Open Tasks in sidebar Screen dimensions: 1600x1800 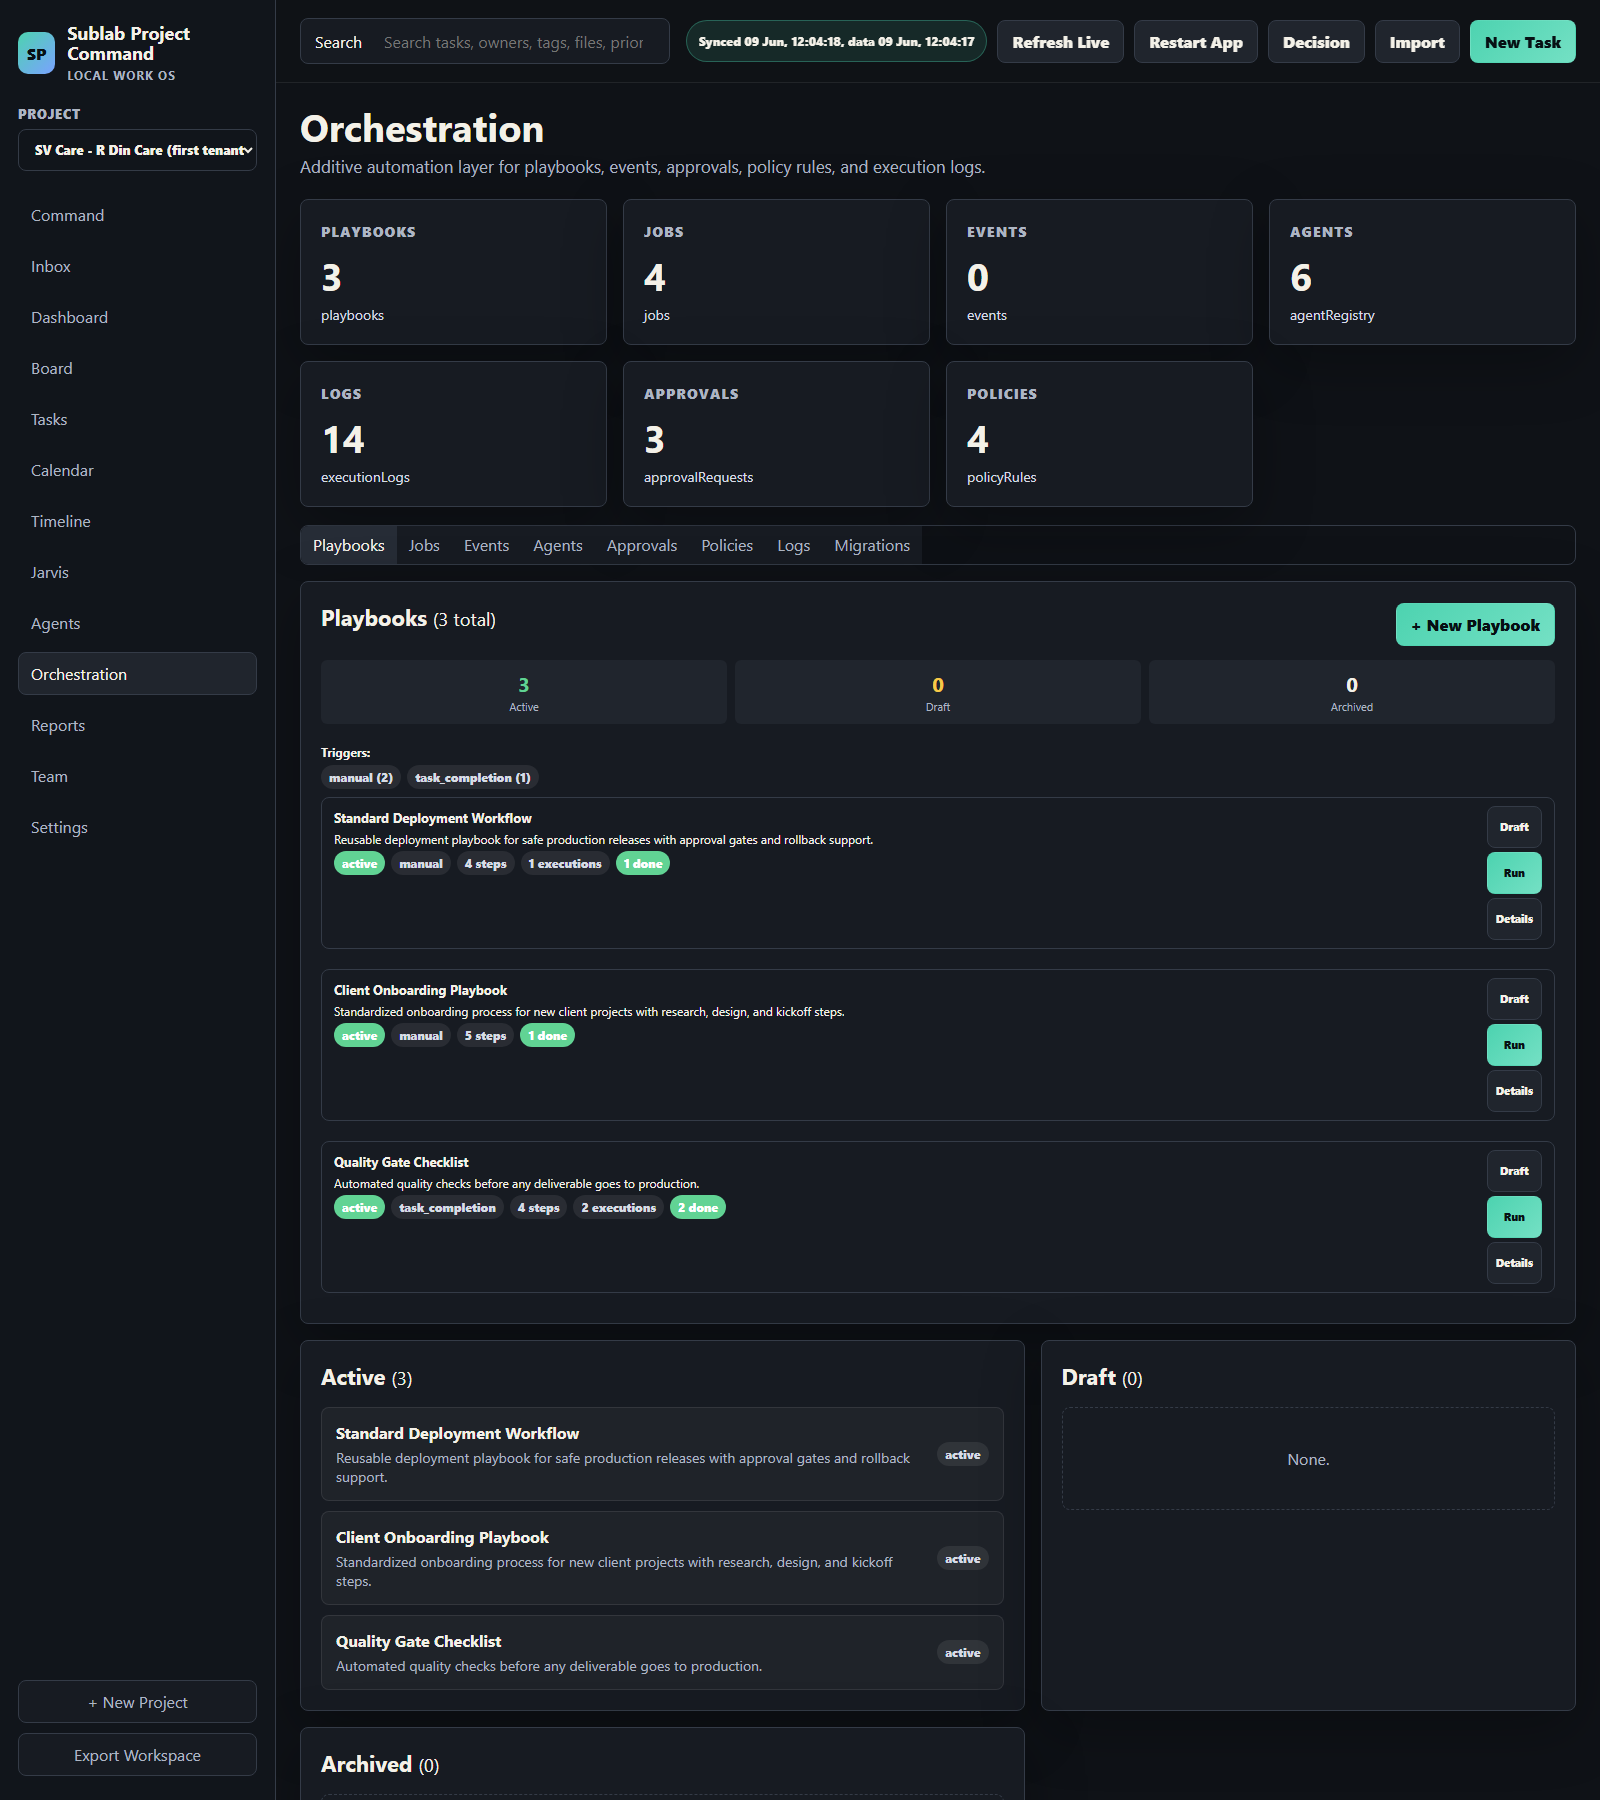[137, 419]
